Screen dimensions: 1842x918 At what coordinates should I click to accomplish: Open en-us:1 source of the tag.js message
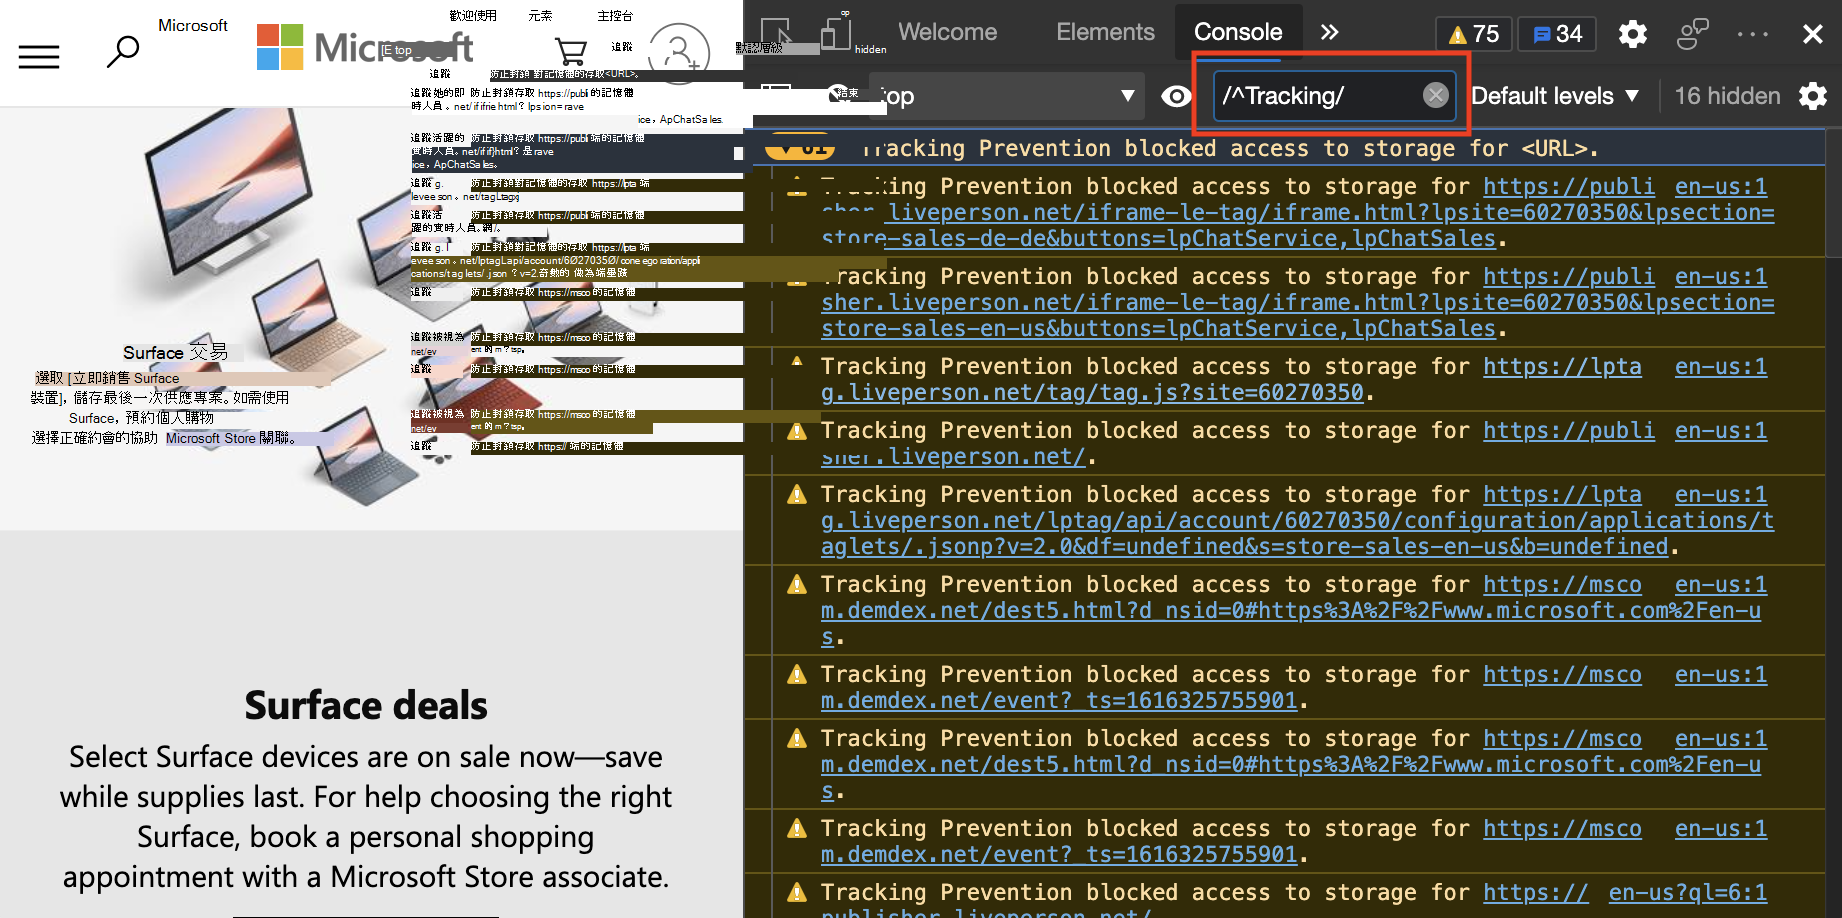click(x=1720, y=367)
